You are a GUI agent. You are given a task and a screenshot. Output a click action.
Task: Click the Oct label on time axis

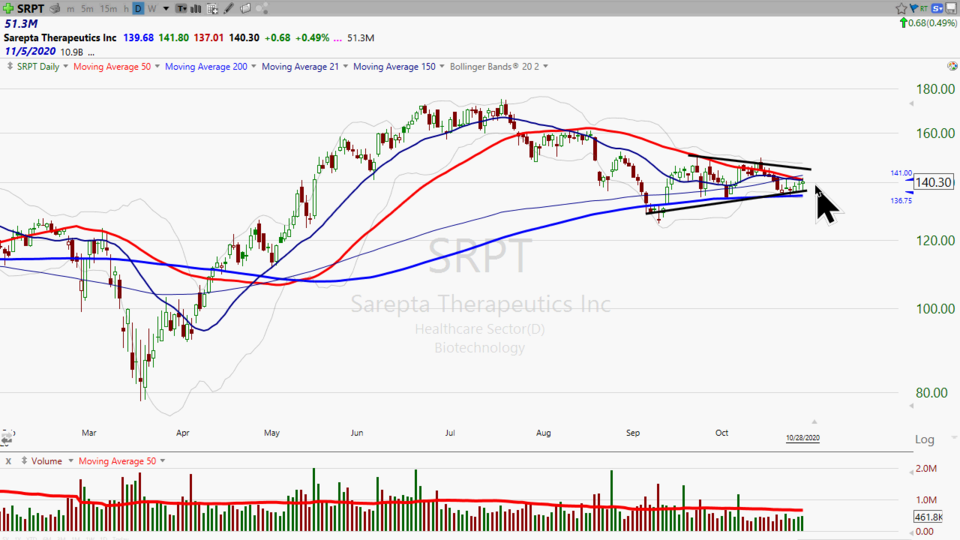pos(722,432)
